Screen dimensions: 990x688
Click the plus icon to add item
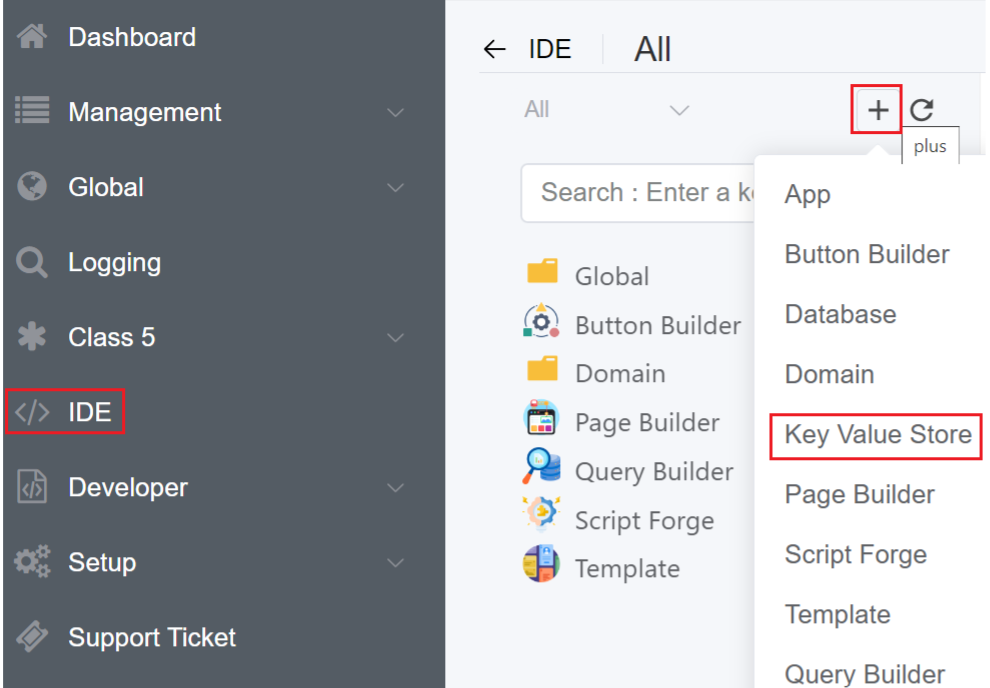[877, 110]
